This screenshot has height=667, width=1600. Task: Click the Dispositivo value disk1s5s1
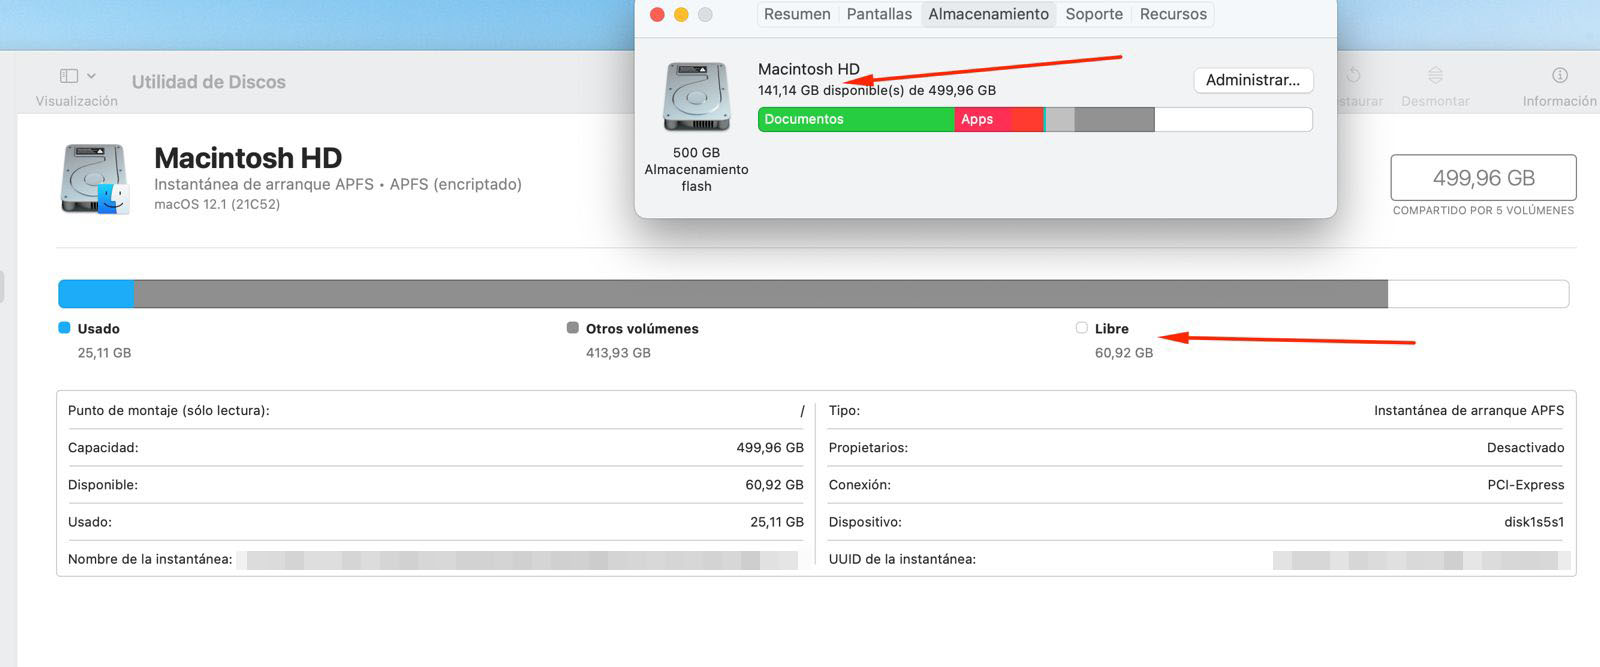click(x=1534, y=522)
